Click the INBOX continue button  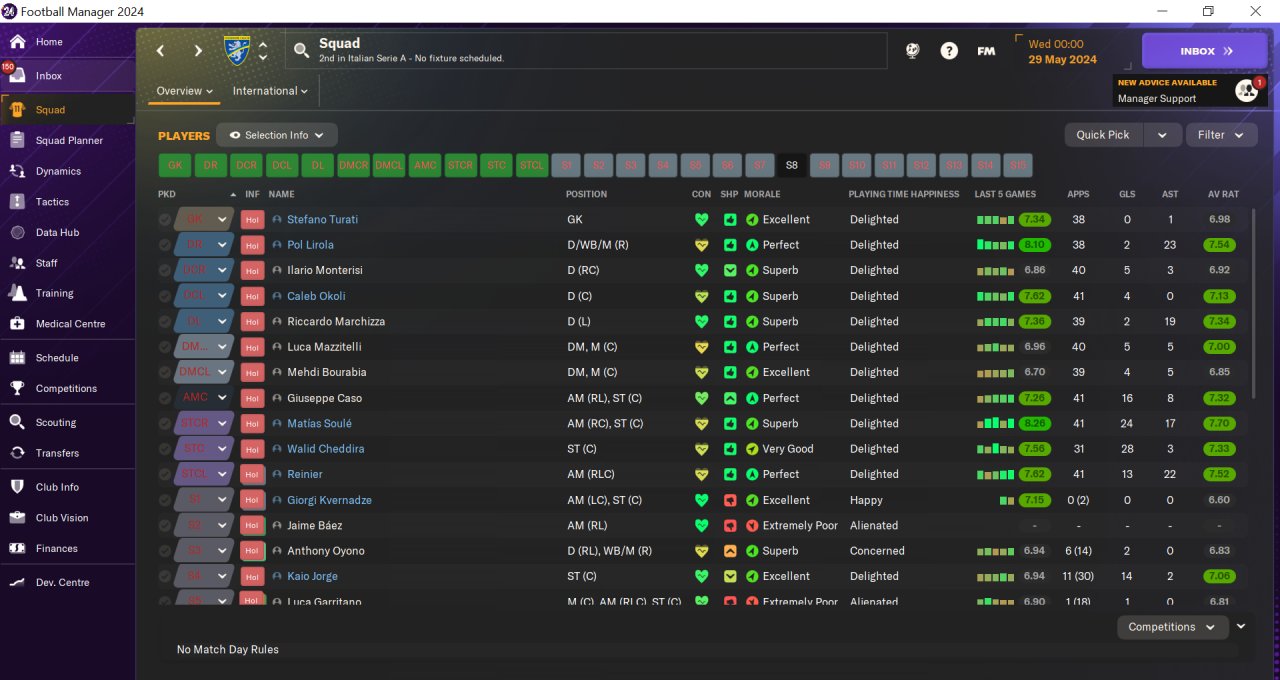point(1205,51)
